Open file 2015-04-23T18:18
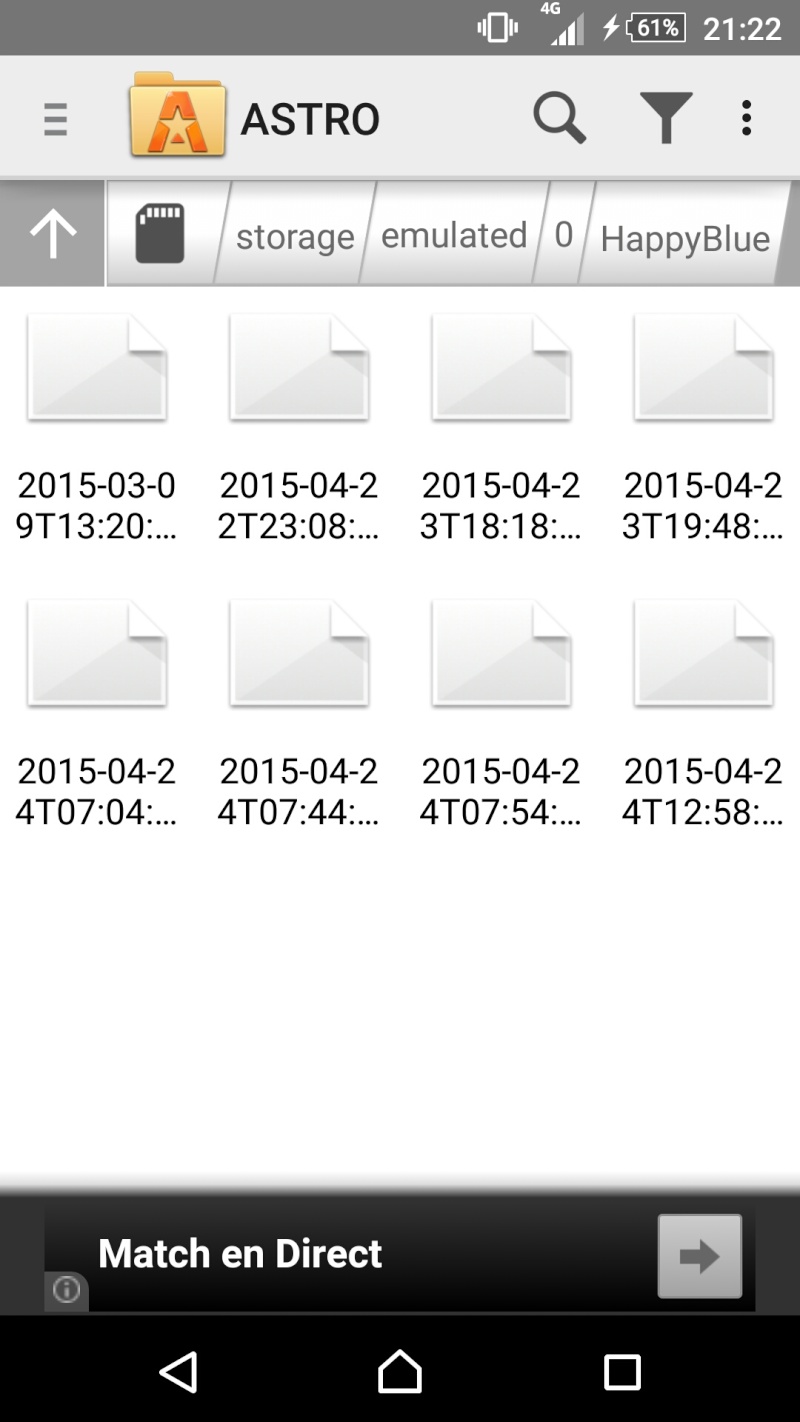This screenshot has height=1422, width=800. click(x=501, y=428)
